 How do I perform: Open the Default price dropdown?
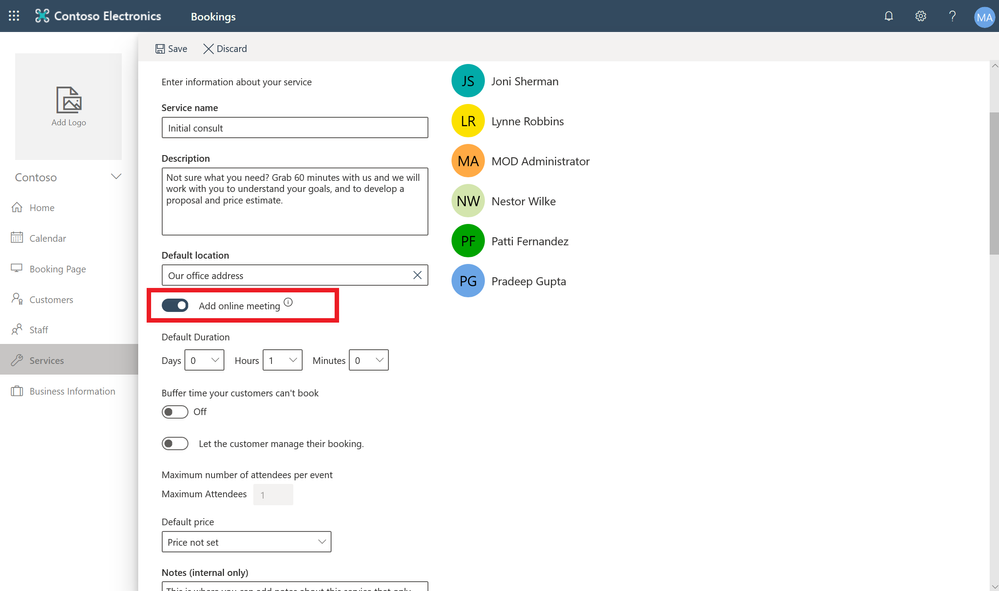pyautogui.click(x=247, y=542)
